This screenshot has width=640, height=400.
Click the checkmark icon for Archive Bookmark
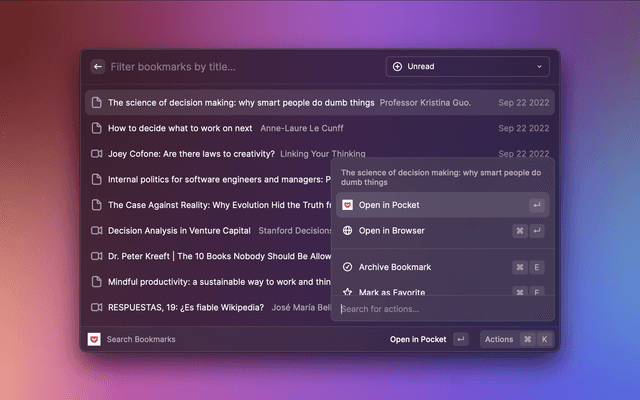pyautogui.click(x=347, y=267)
